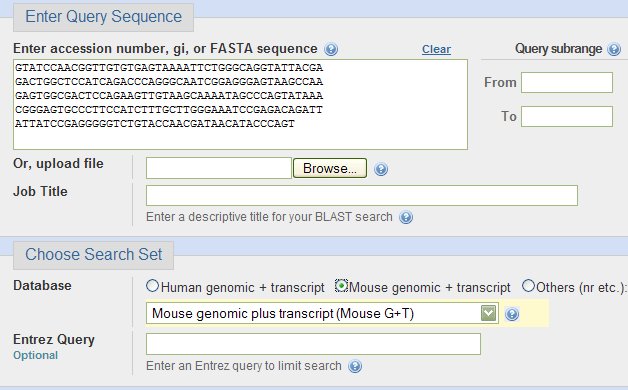Expand Mouse genomic plus transcript dropdown
Image resolution: width=628 pixels, height=390 pixels.
pos(322,313)
